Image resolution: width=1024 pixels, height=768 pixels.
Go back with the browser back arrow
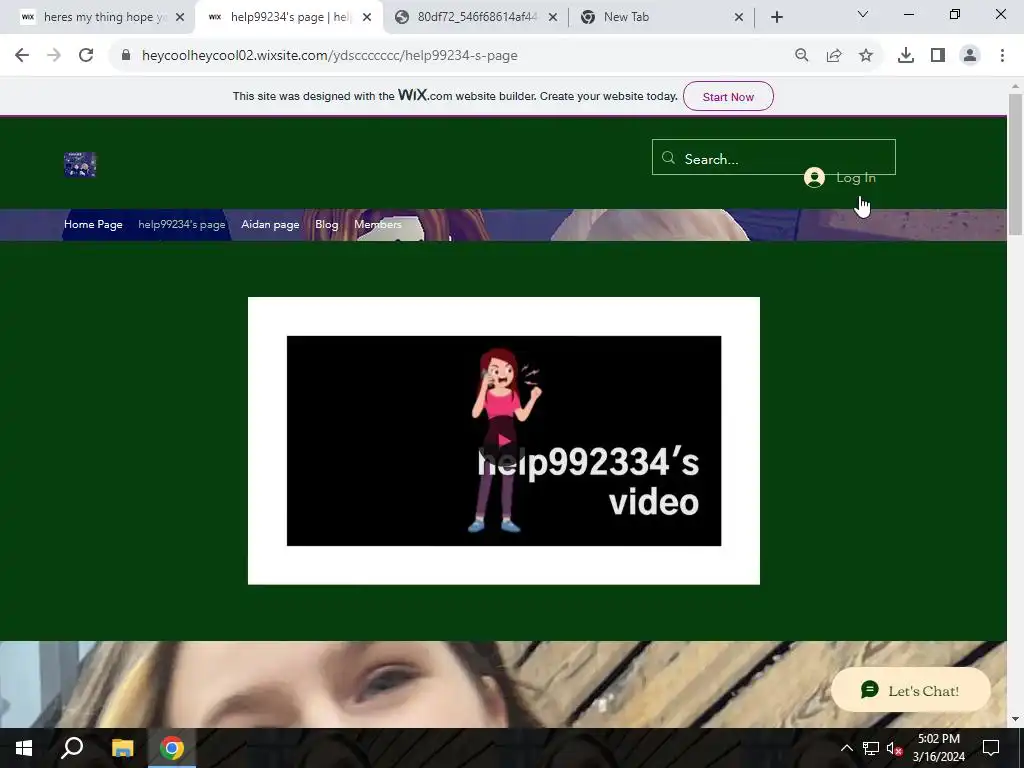[22, 56]
